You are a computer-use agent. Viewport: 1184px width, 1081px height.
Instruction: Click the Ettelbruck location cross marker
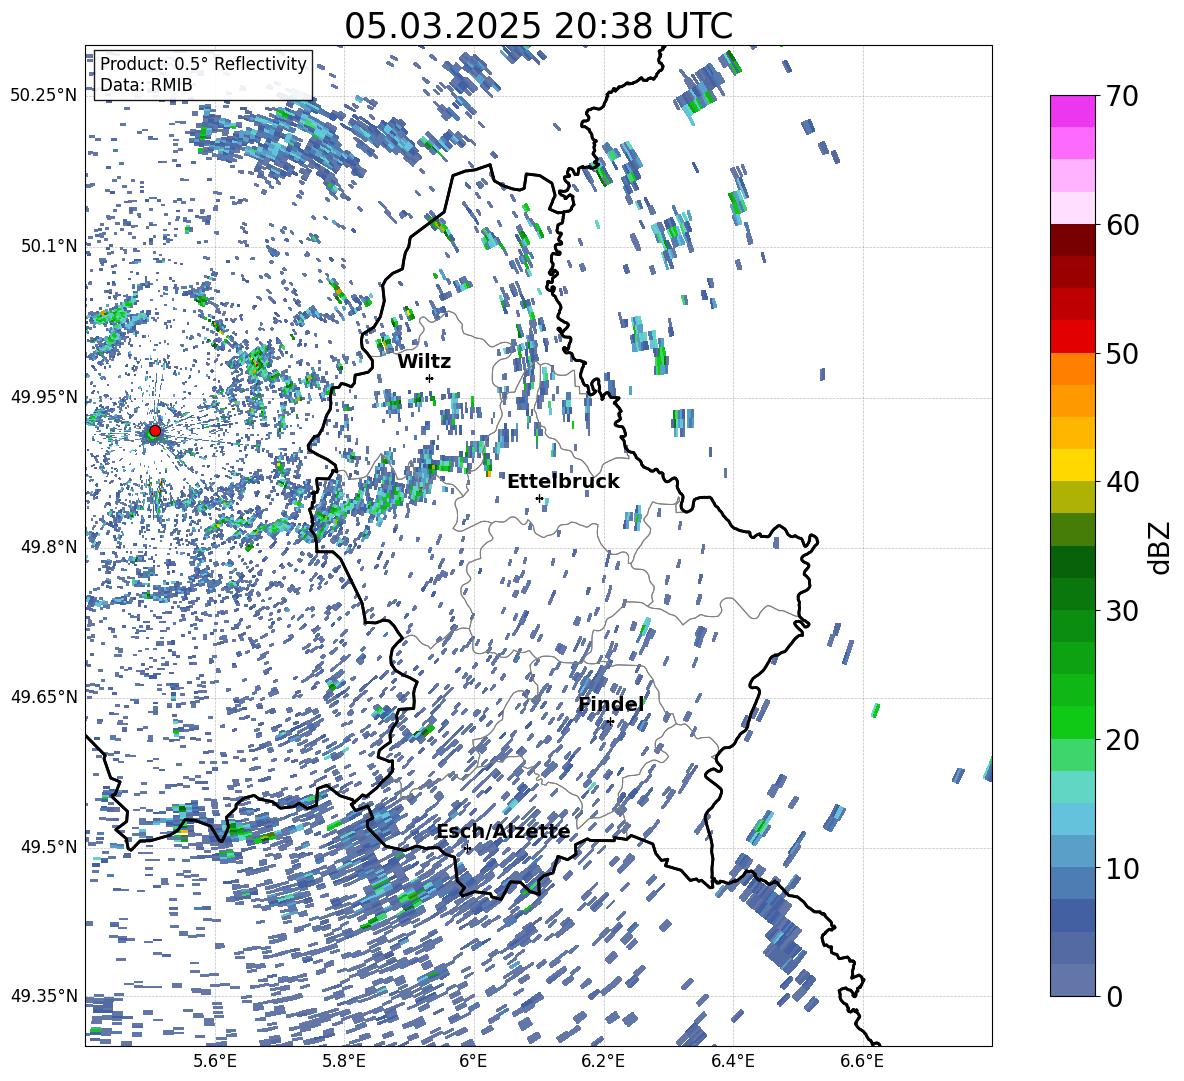pos(539,498)
